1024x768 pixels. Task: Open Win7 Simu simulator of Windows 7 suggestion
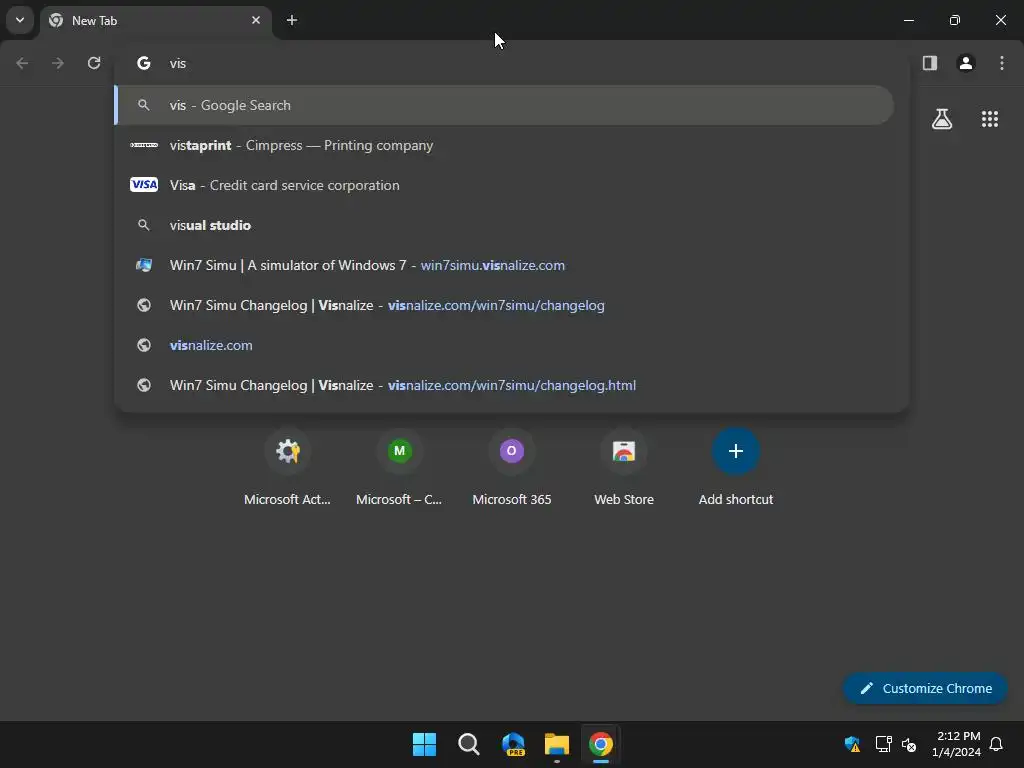(504, 265)
